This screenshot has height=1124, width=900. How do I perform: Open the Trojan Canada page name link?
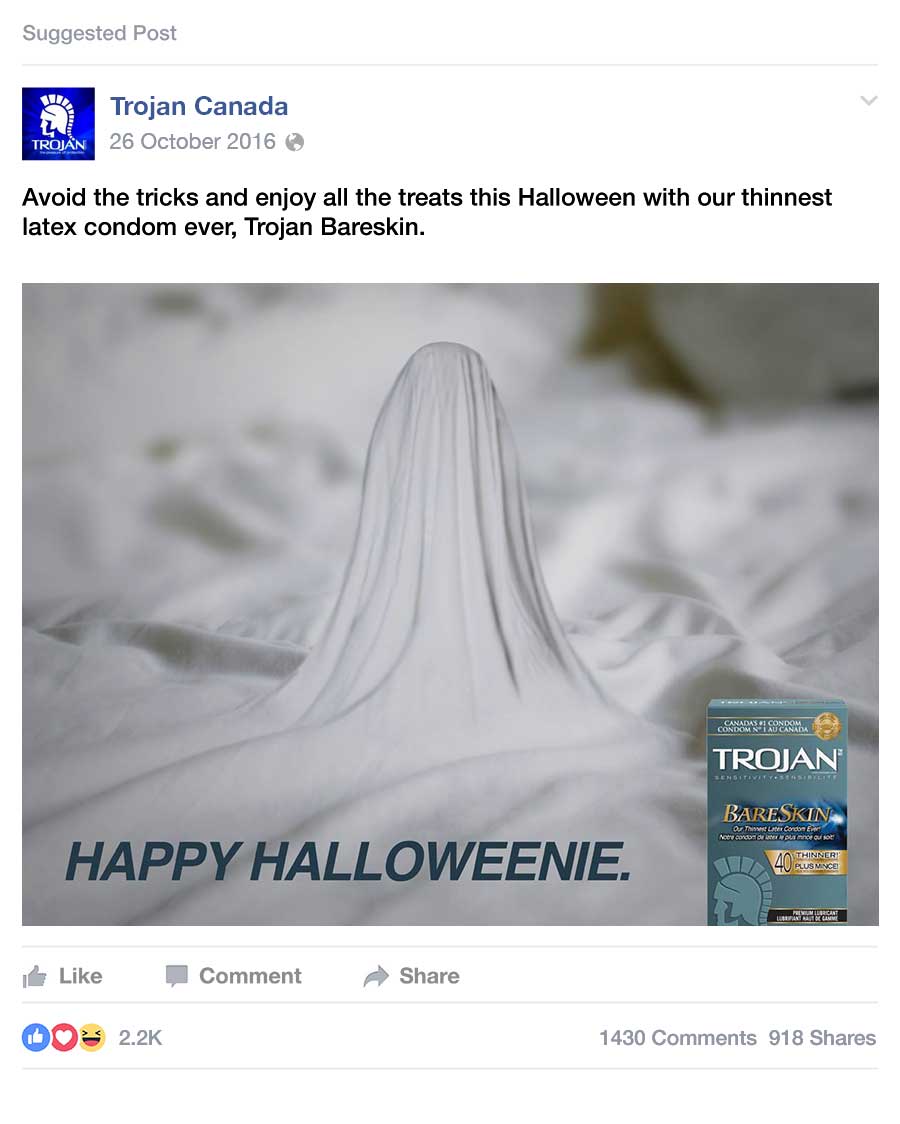pyautogui.click(x=198, y=106)
